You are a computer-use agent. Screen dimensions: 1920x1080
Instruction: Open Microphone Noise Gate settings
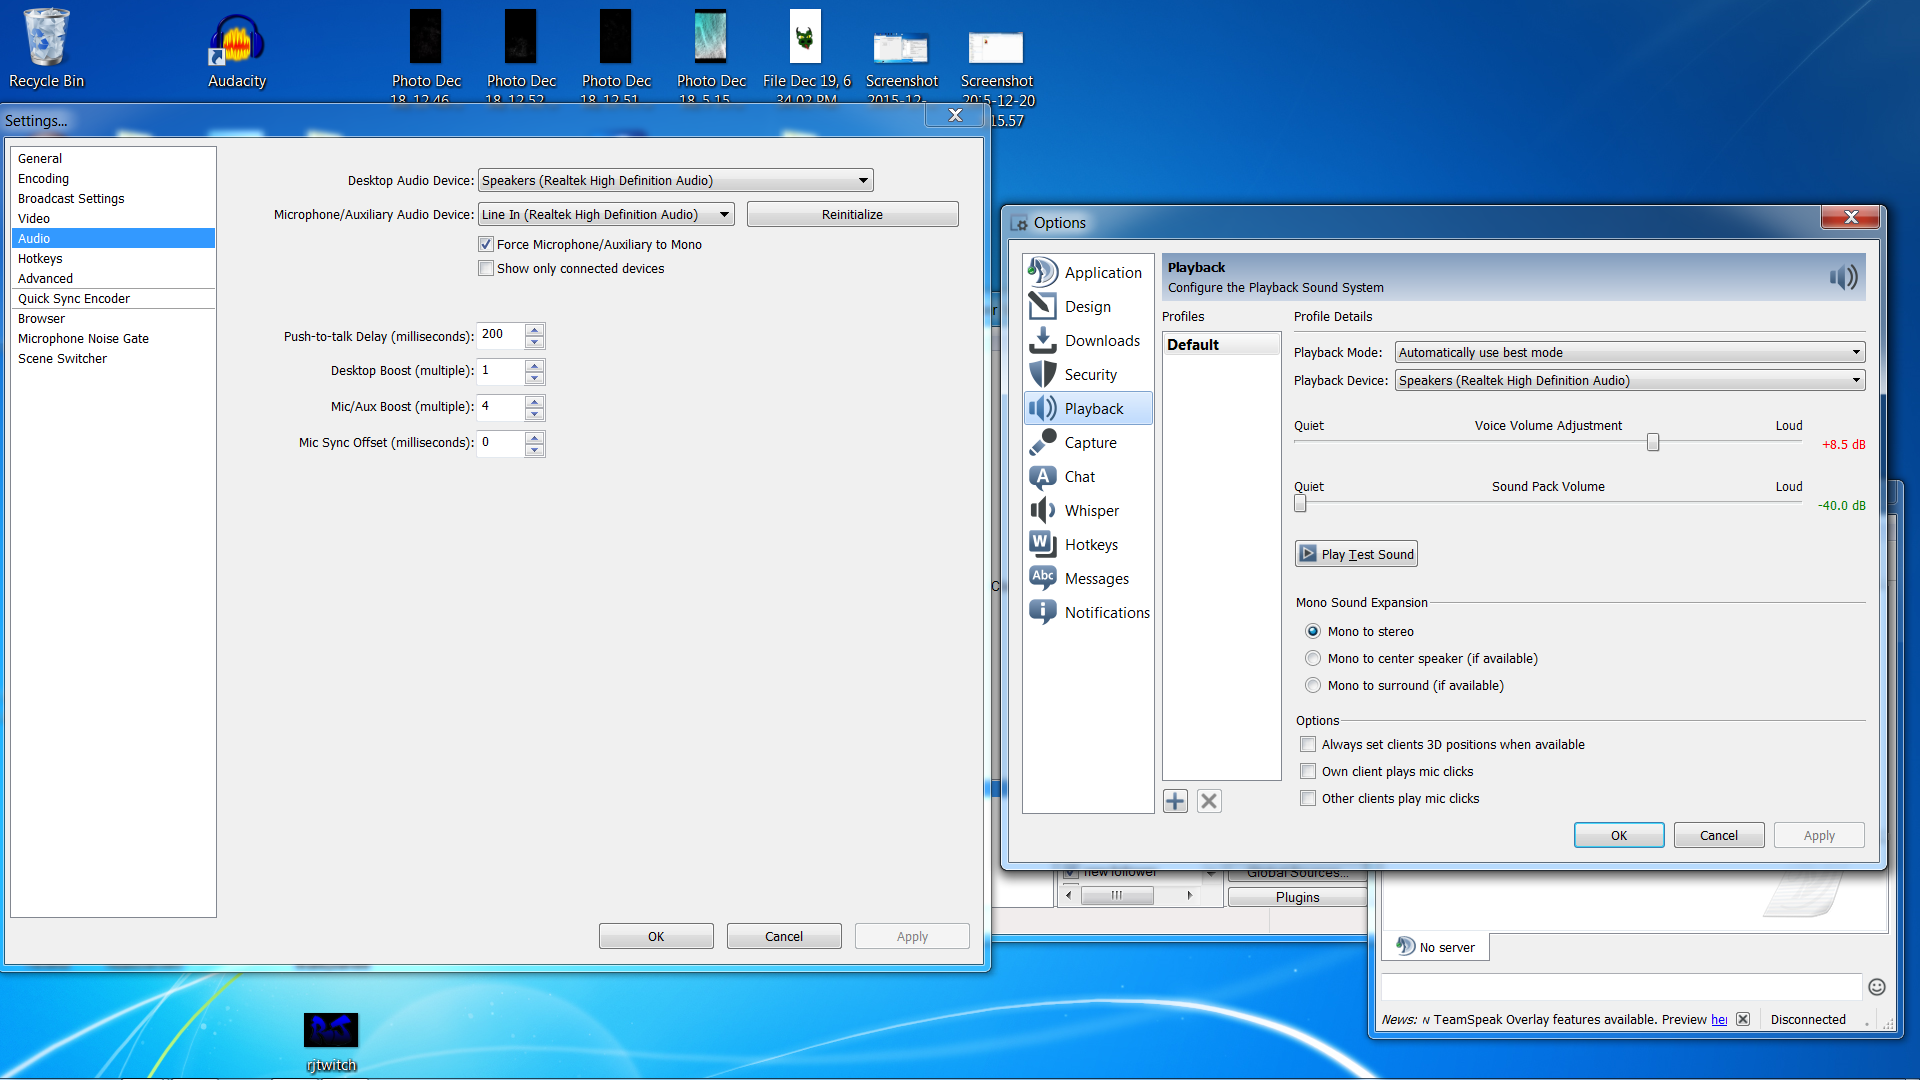113,338
